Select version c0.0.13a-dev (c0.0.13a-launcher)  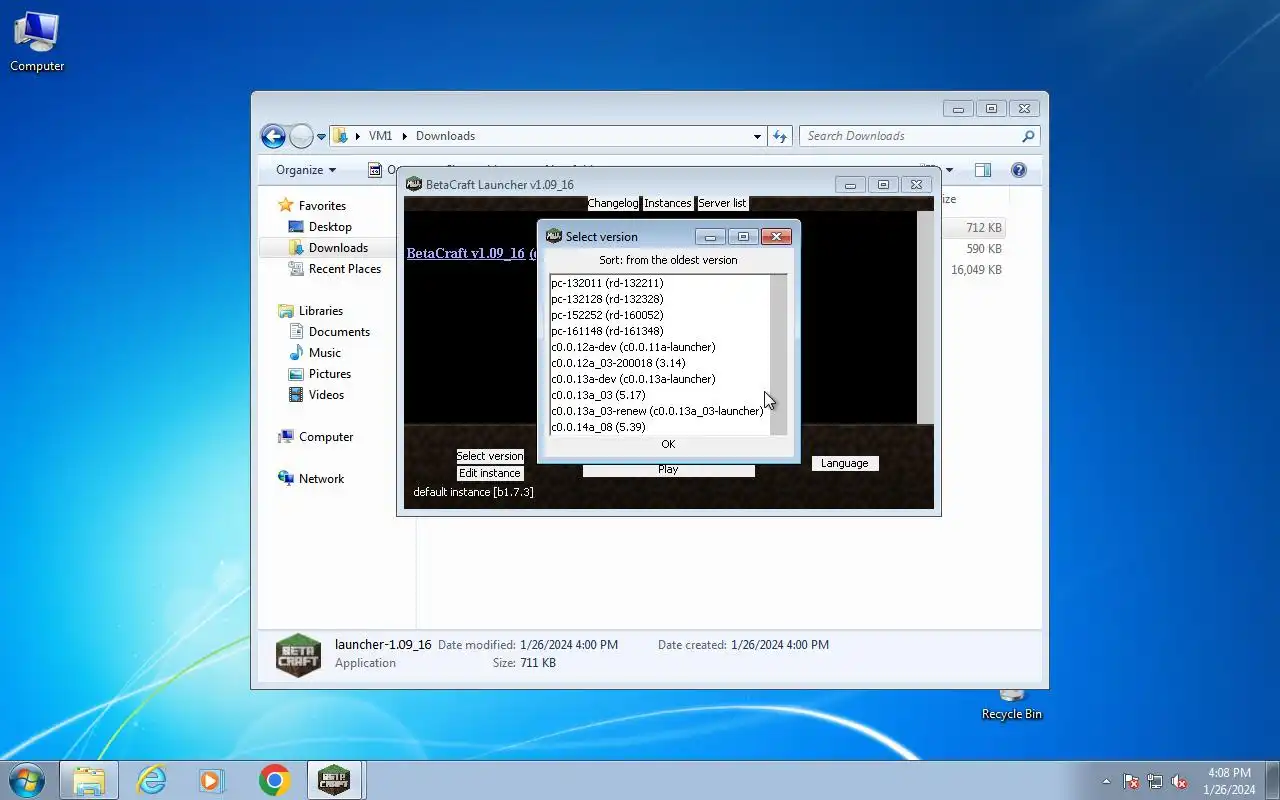(659, 379)
